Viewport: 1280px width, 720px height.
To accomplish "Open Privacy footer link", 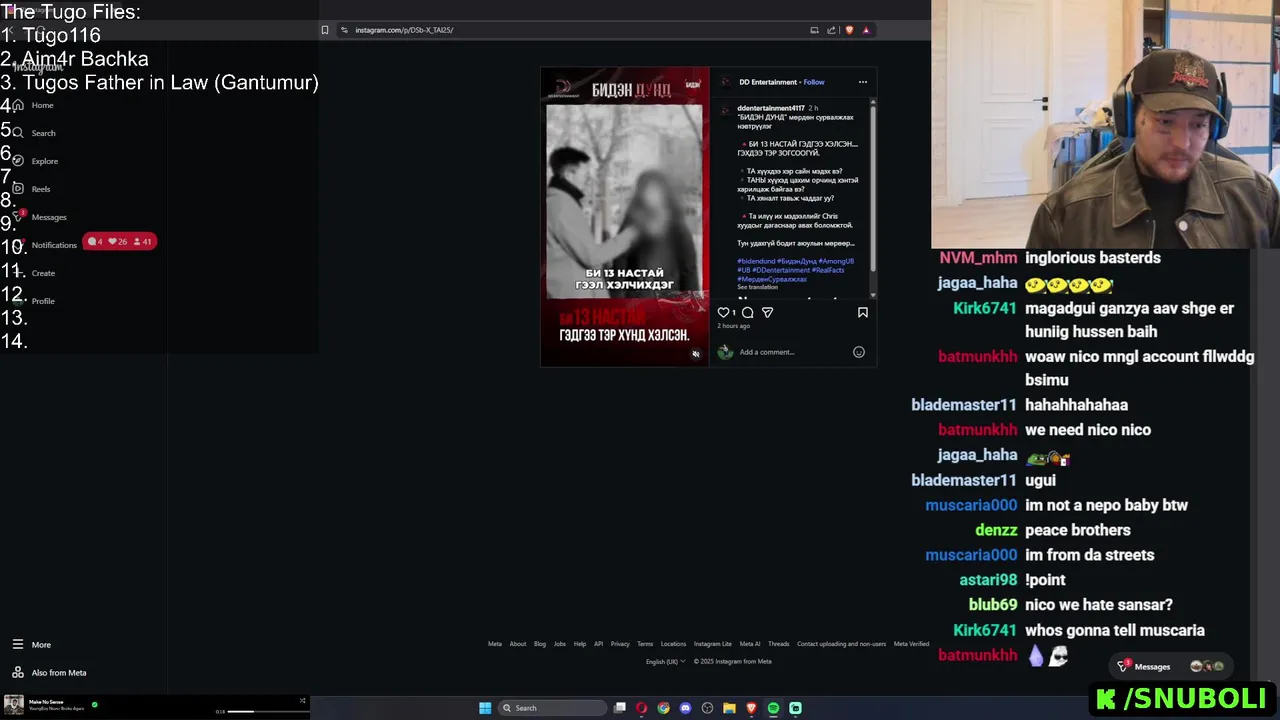I will click(620, 644).
